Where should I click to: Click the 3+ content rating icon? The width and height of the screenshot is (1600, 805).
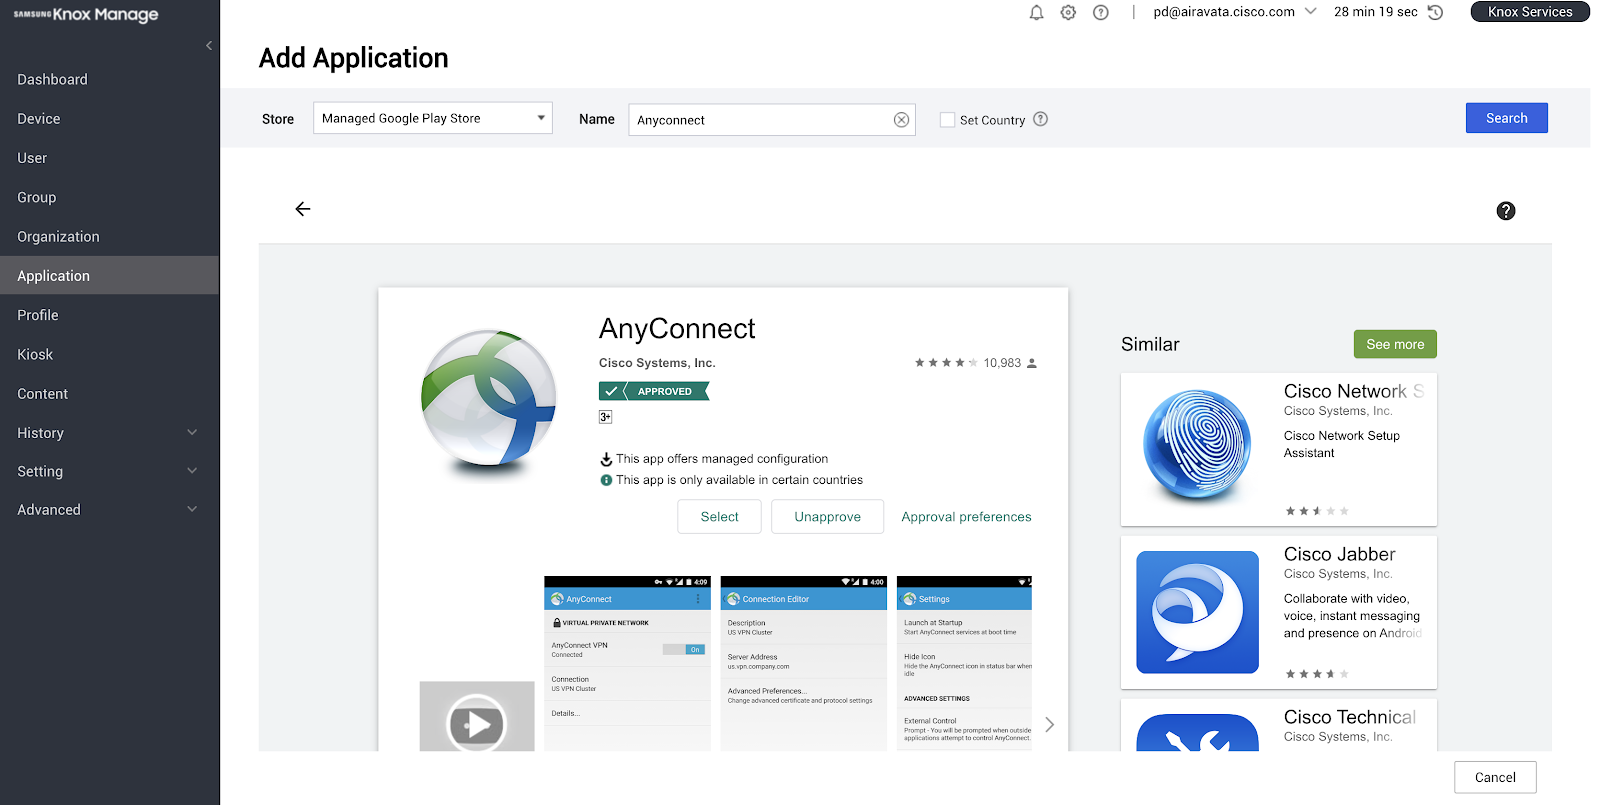coord(605,417)
